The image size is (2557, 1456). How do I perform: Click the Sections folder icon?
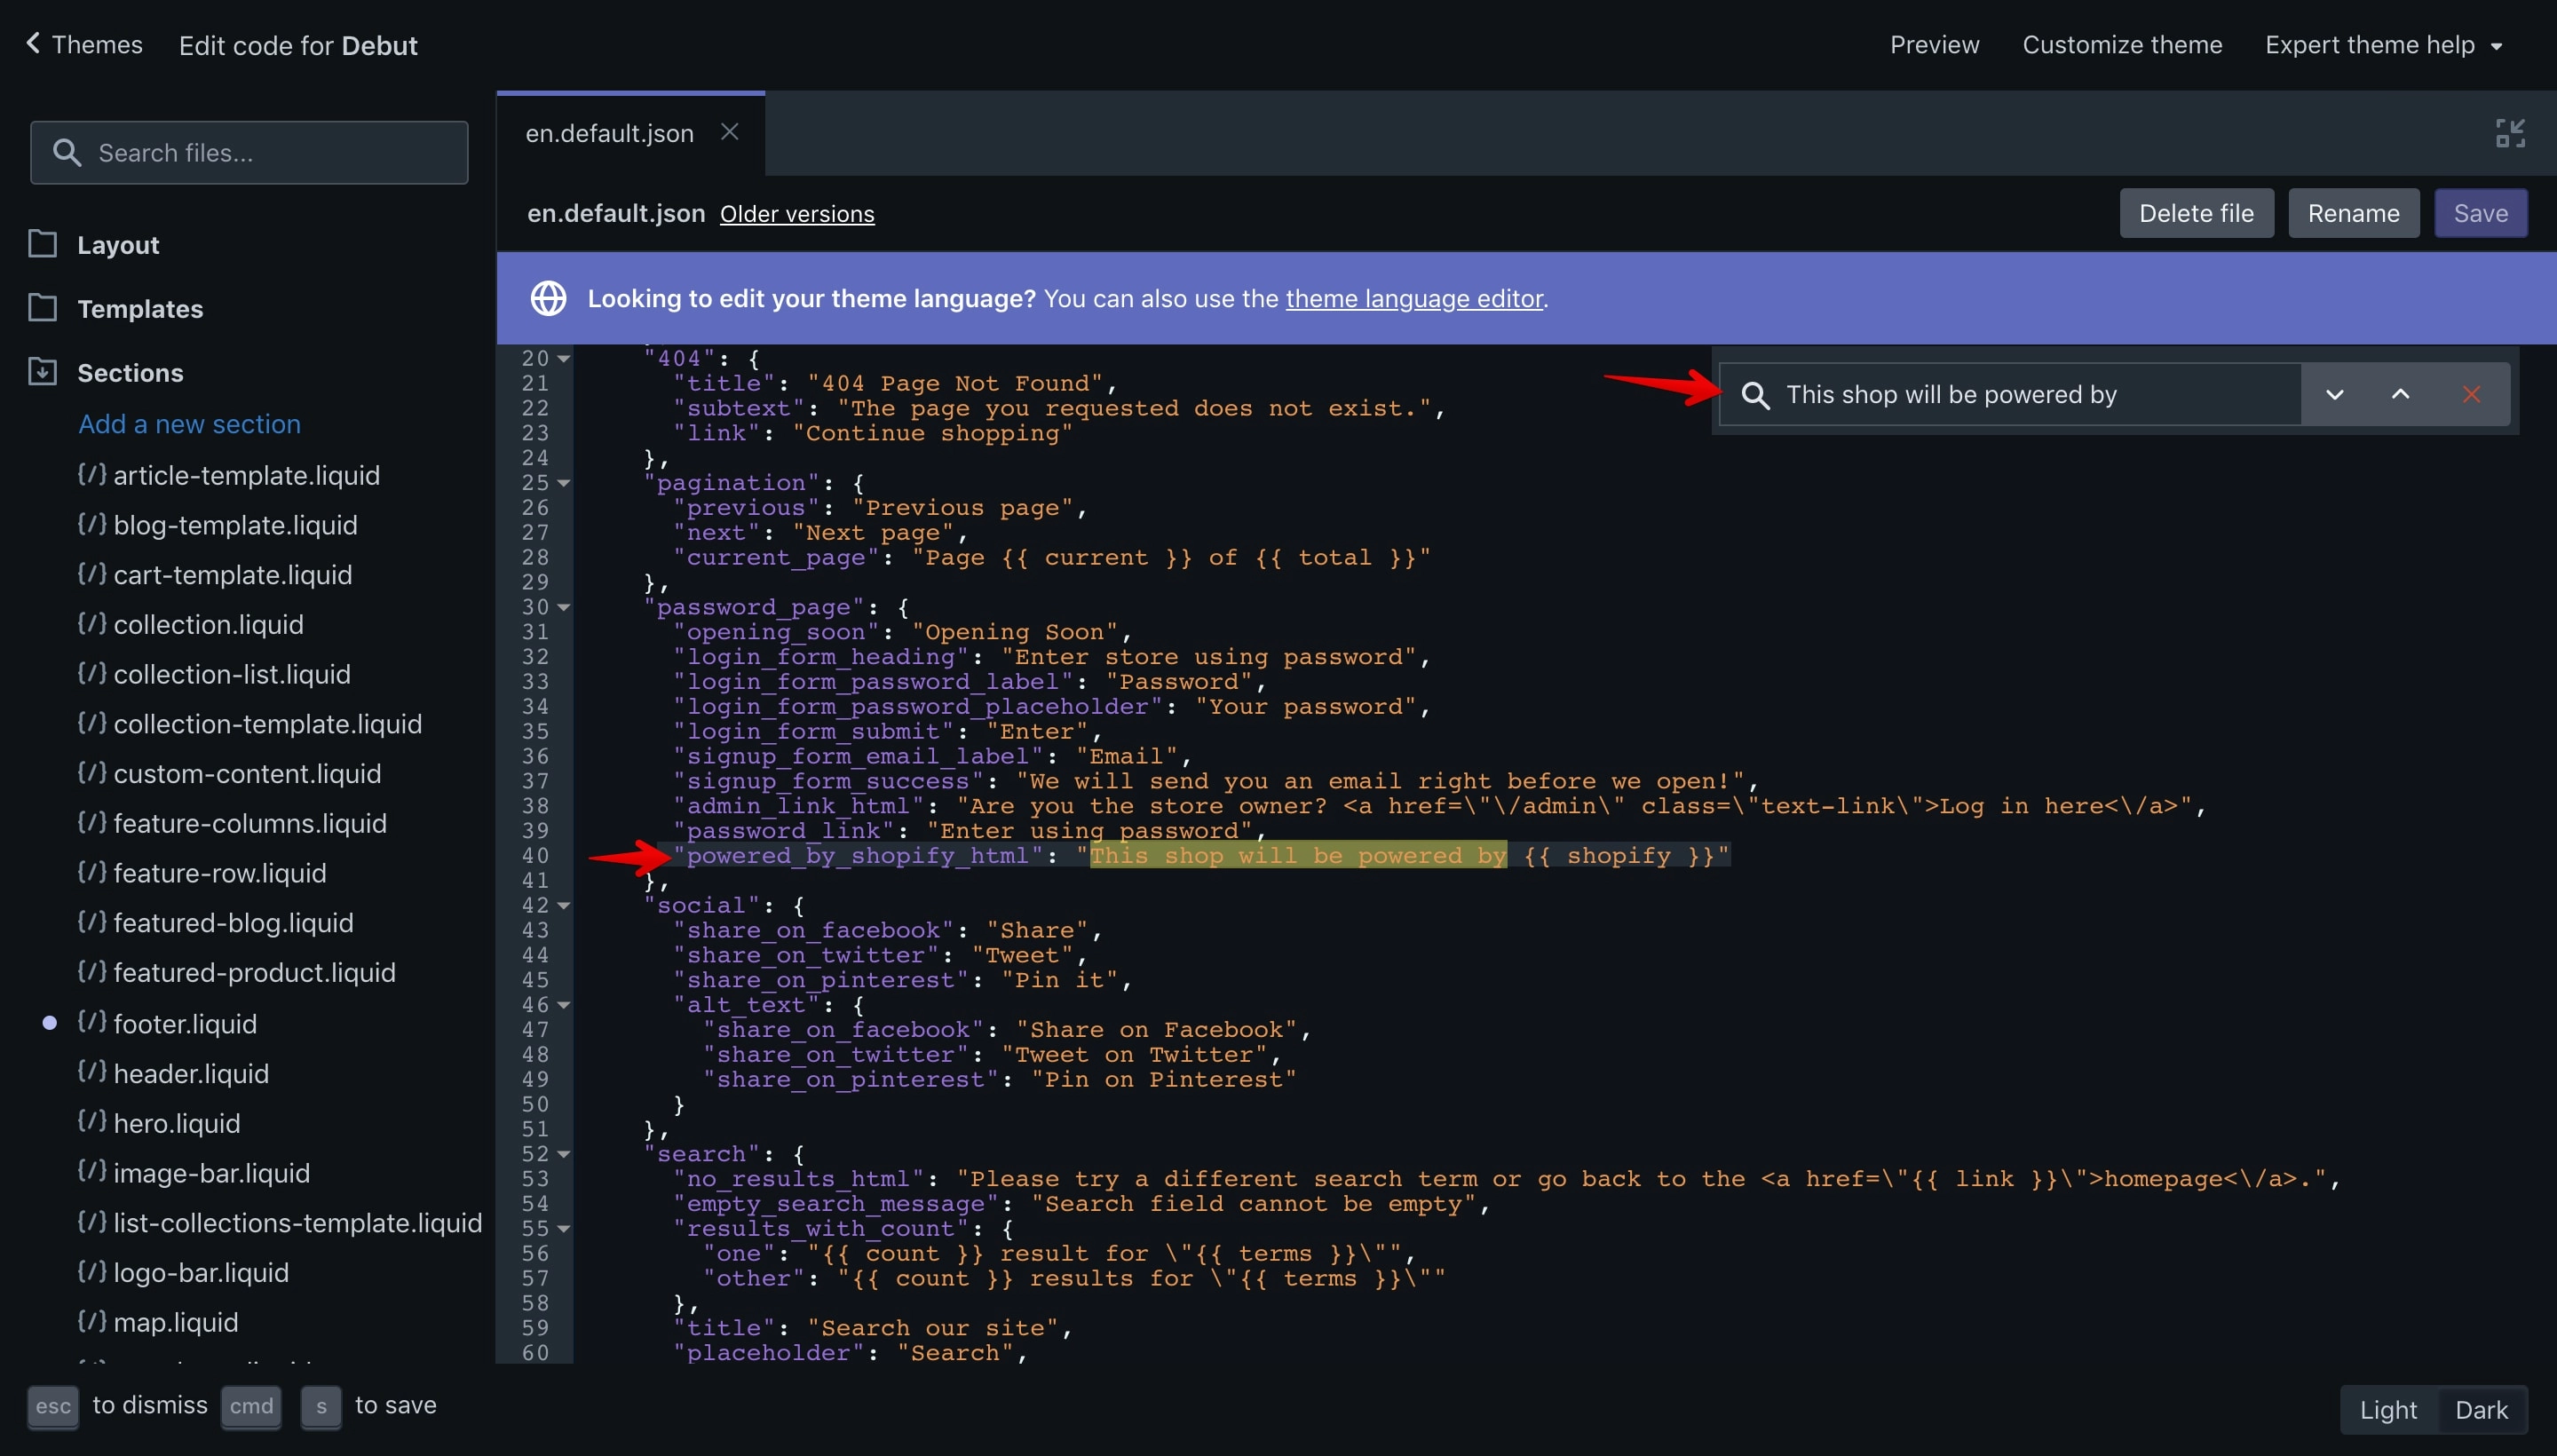pyautogui.click(x=42, y=372)
